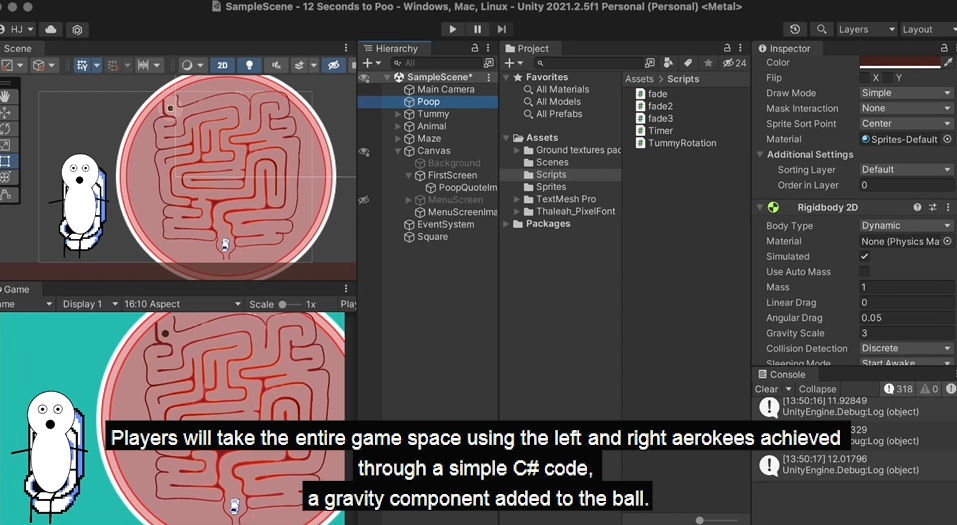This screenshot has height=525, width=957.
Task: Click the Project search field
Action: pyautogui.click(x=587, y=63)
